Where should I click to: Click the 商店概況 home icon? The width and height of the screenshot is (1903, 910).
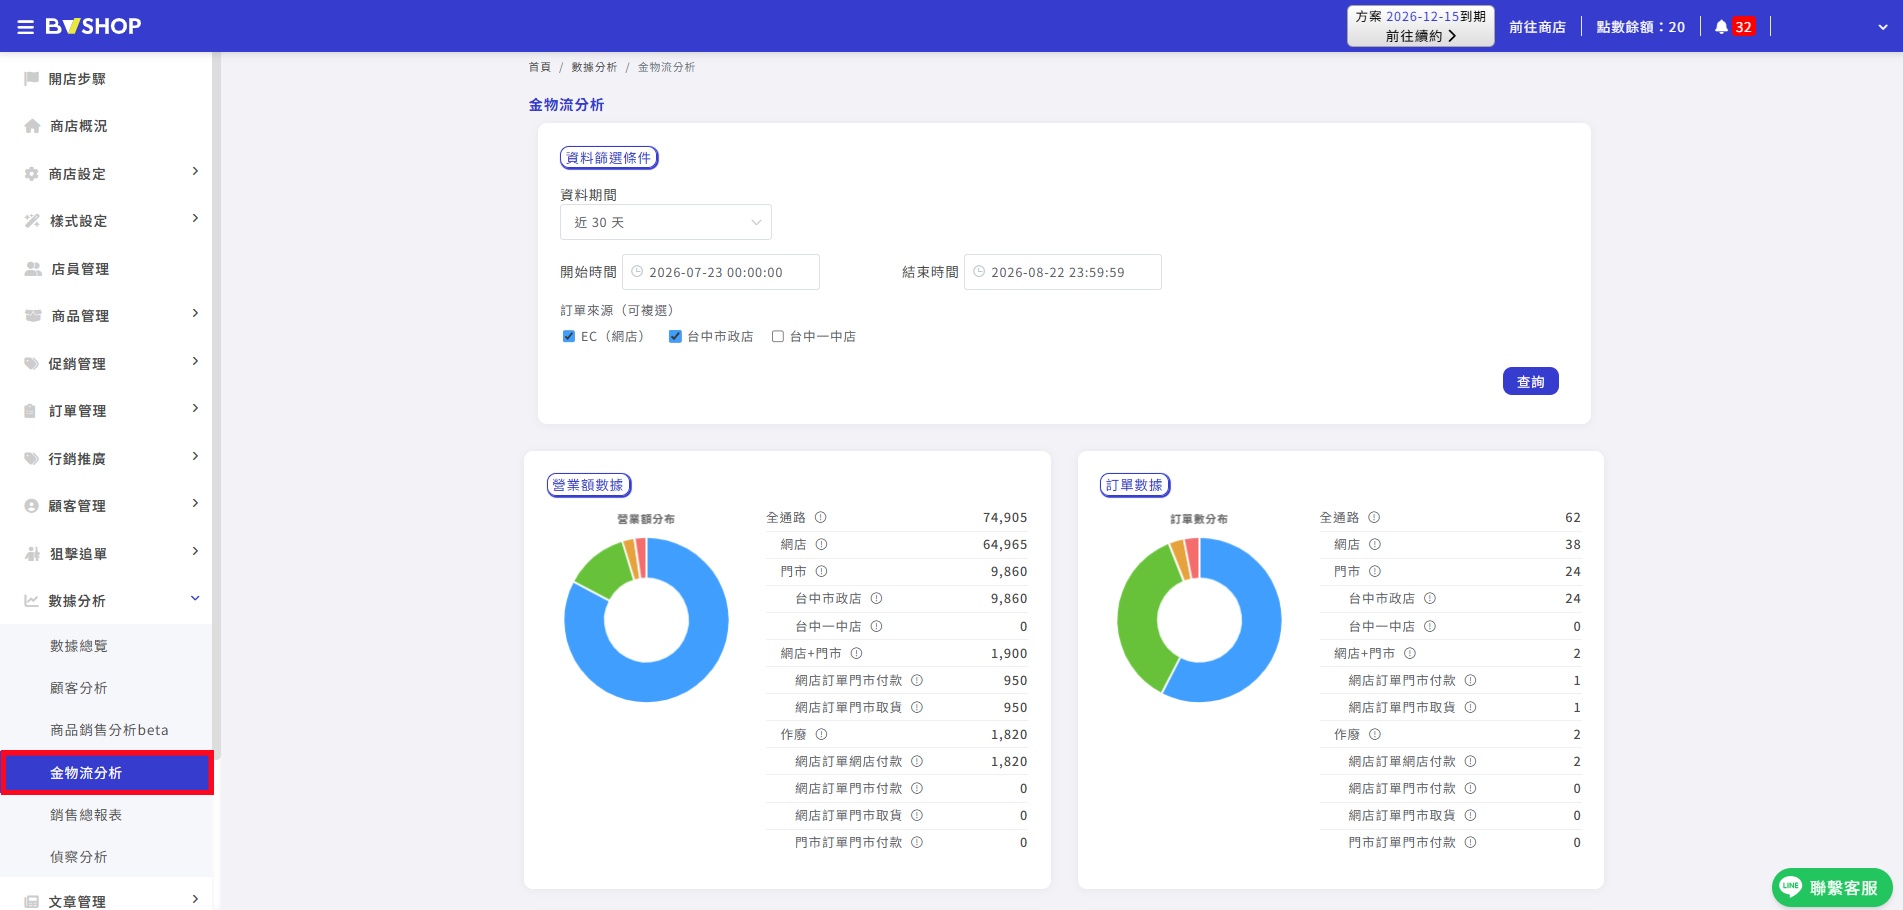[x=32, y=126]
